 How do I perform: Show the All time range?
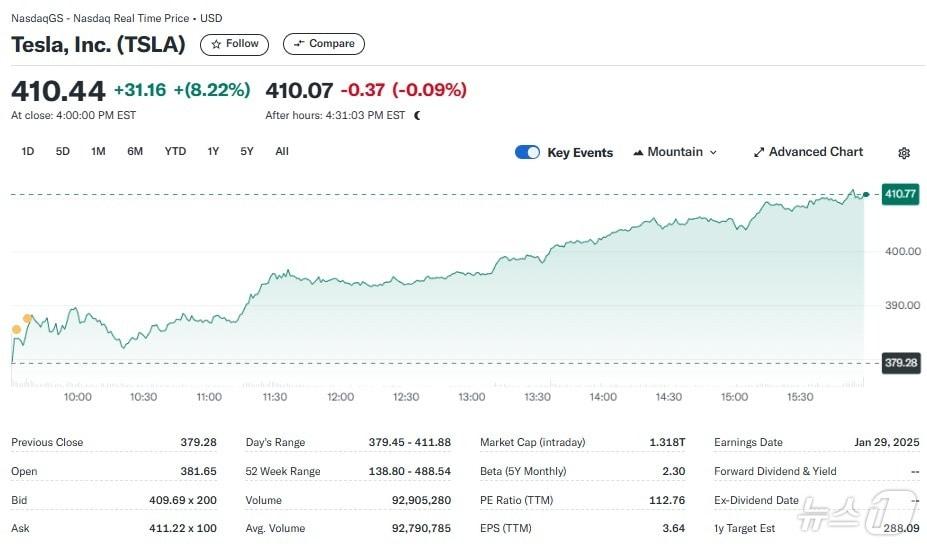click(x=282, y=151)
